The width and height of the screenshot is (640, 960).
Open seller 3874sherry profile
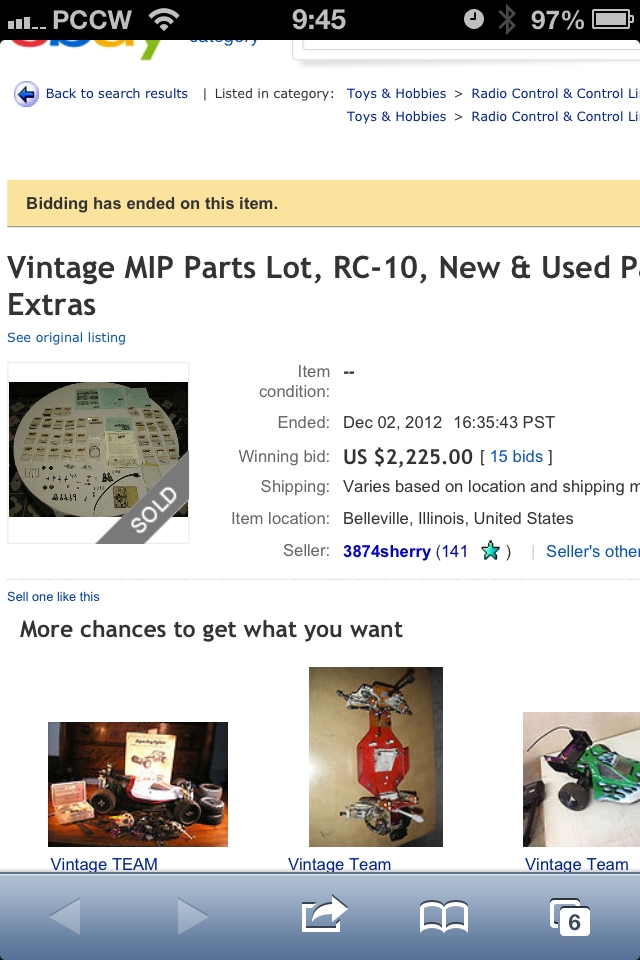pyautogui.click(x=386, y=551)
